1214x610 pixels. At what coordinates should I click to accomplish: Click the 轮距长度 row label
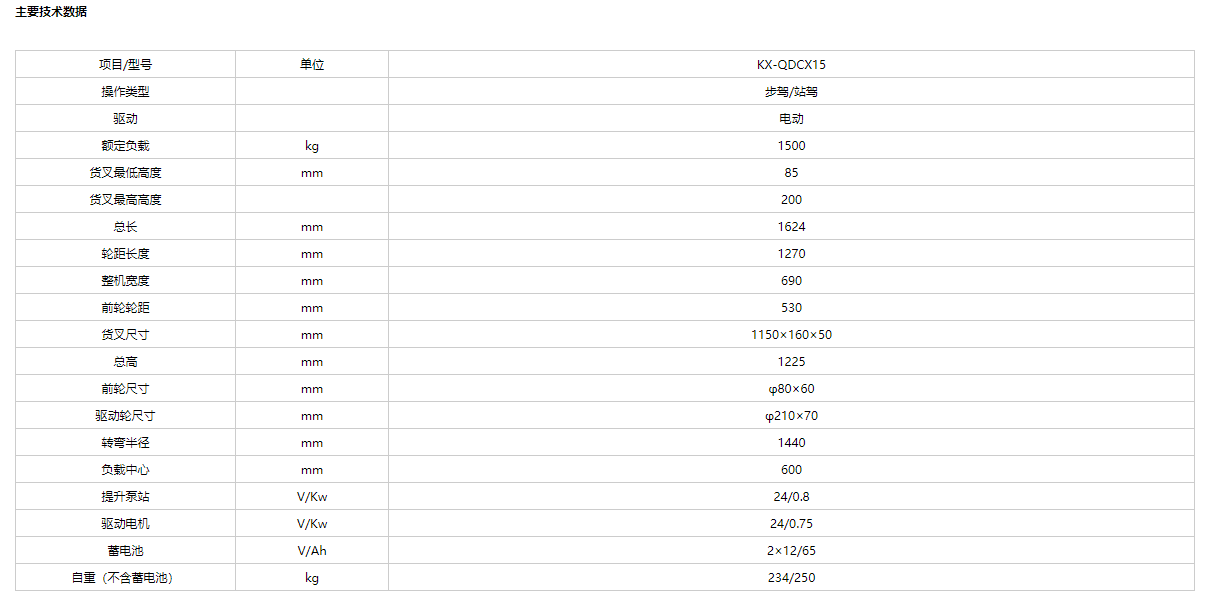point(125,253)
